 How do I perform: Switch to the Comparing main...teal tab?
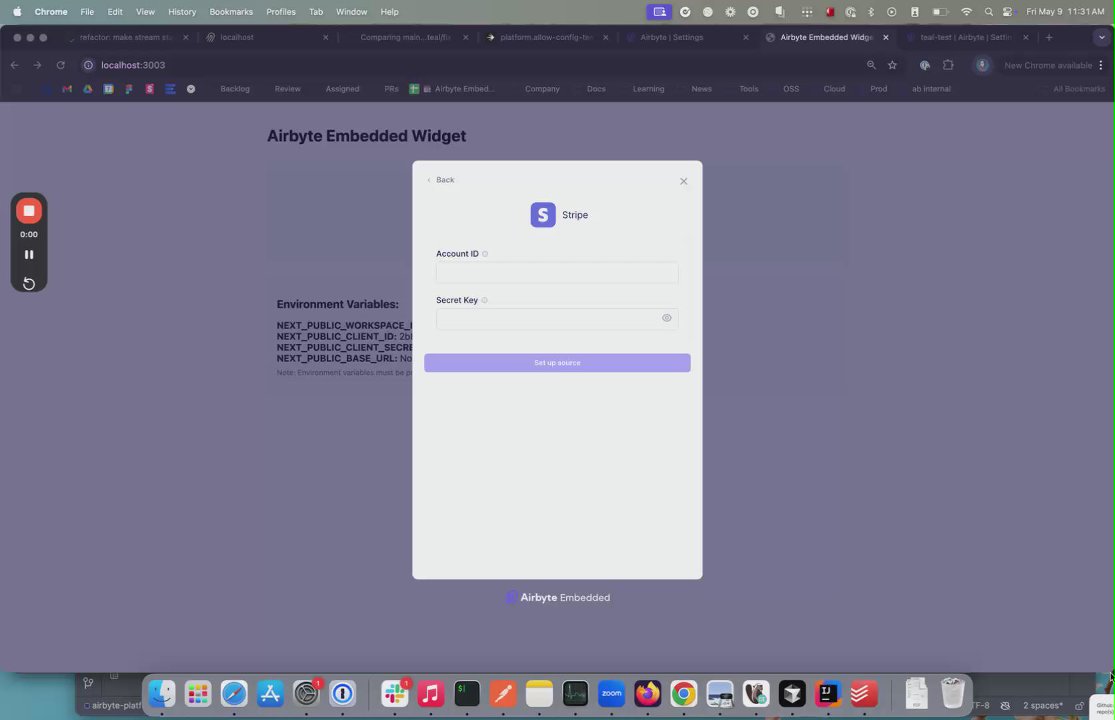point(407,37)
